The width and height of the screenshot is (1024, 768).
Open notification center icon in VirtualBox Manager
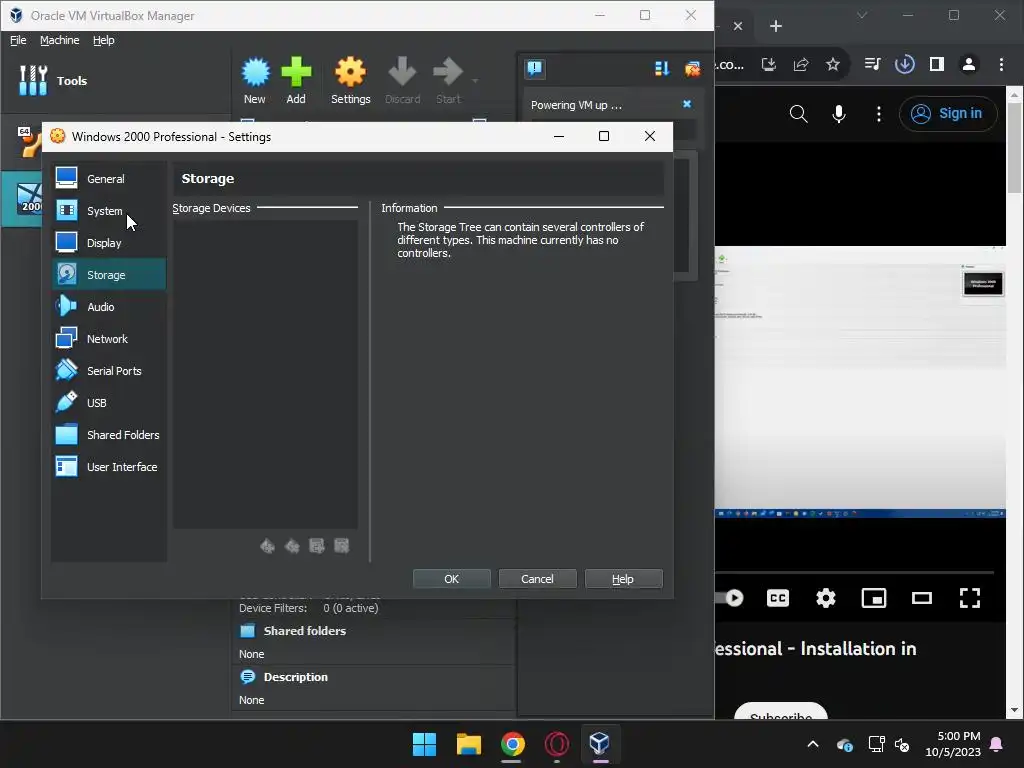click(535, 68)
